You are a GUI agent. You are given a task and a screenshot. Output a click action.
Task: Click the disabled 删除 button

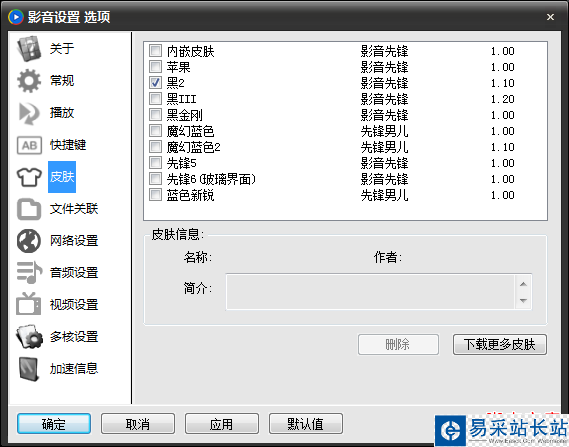point(398,344)
